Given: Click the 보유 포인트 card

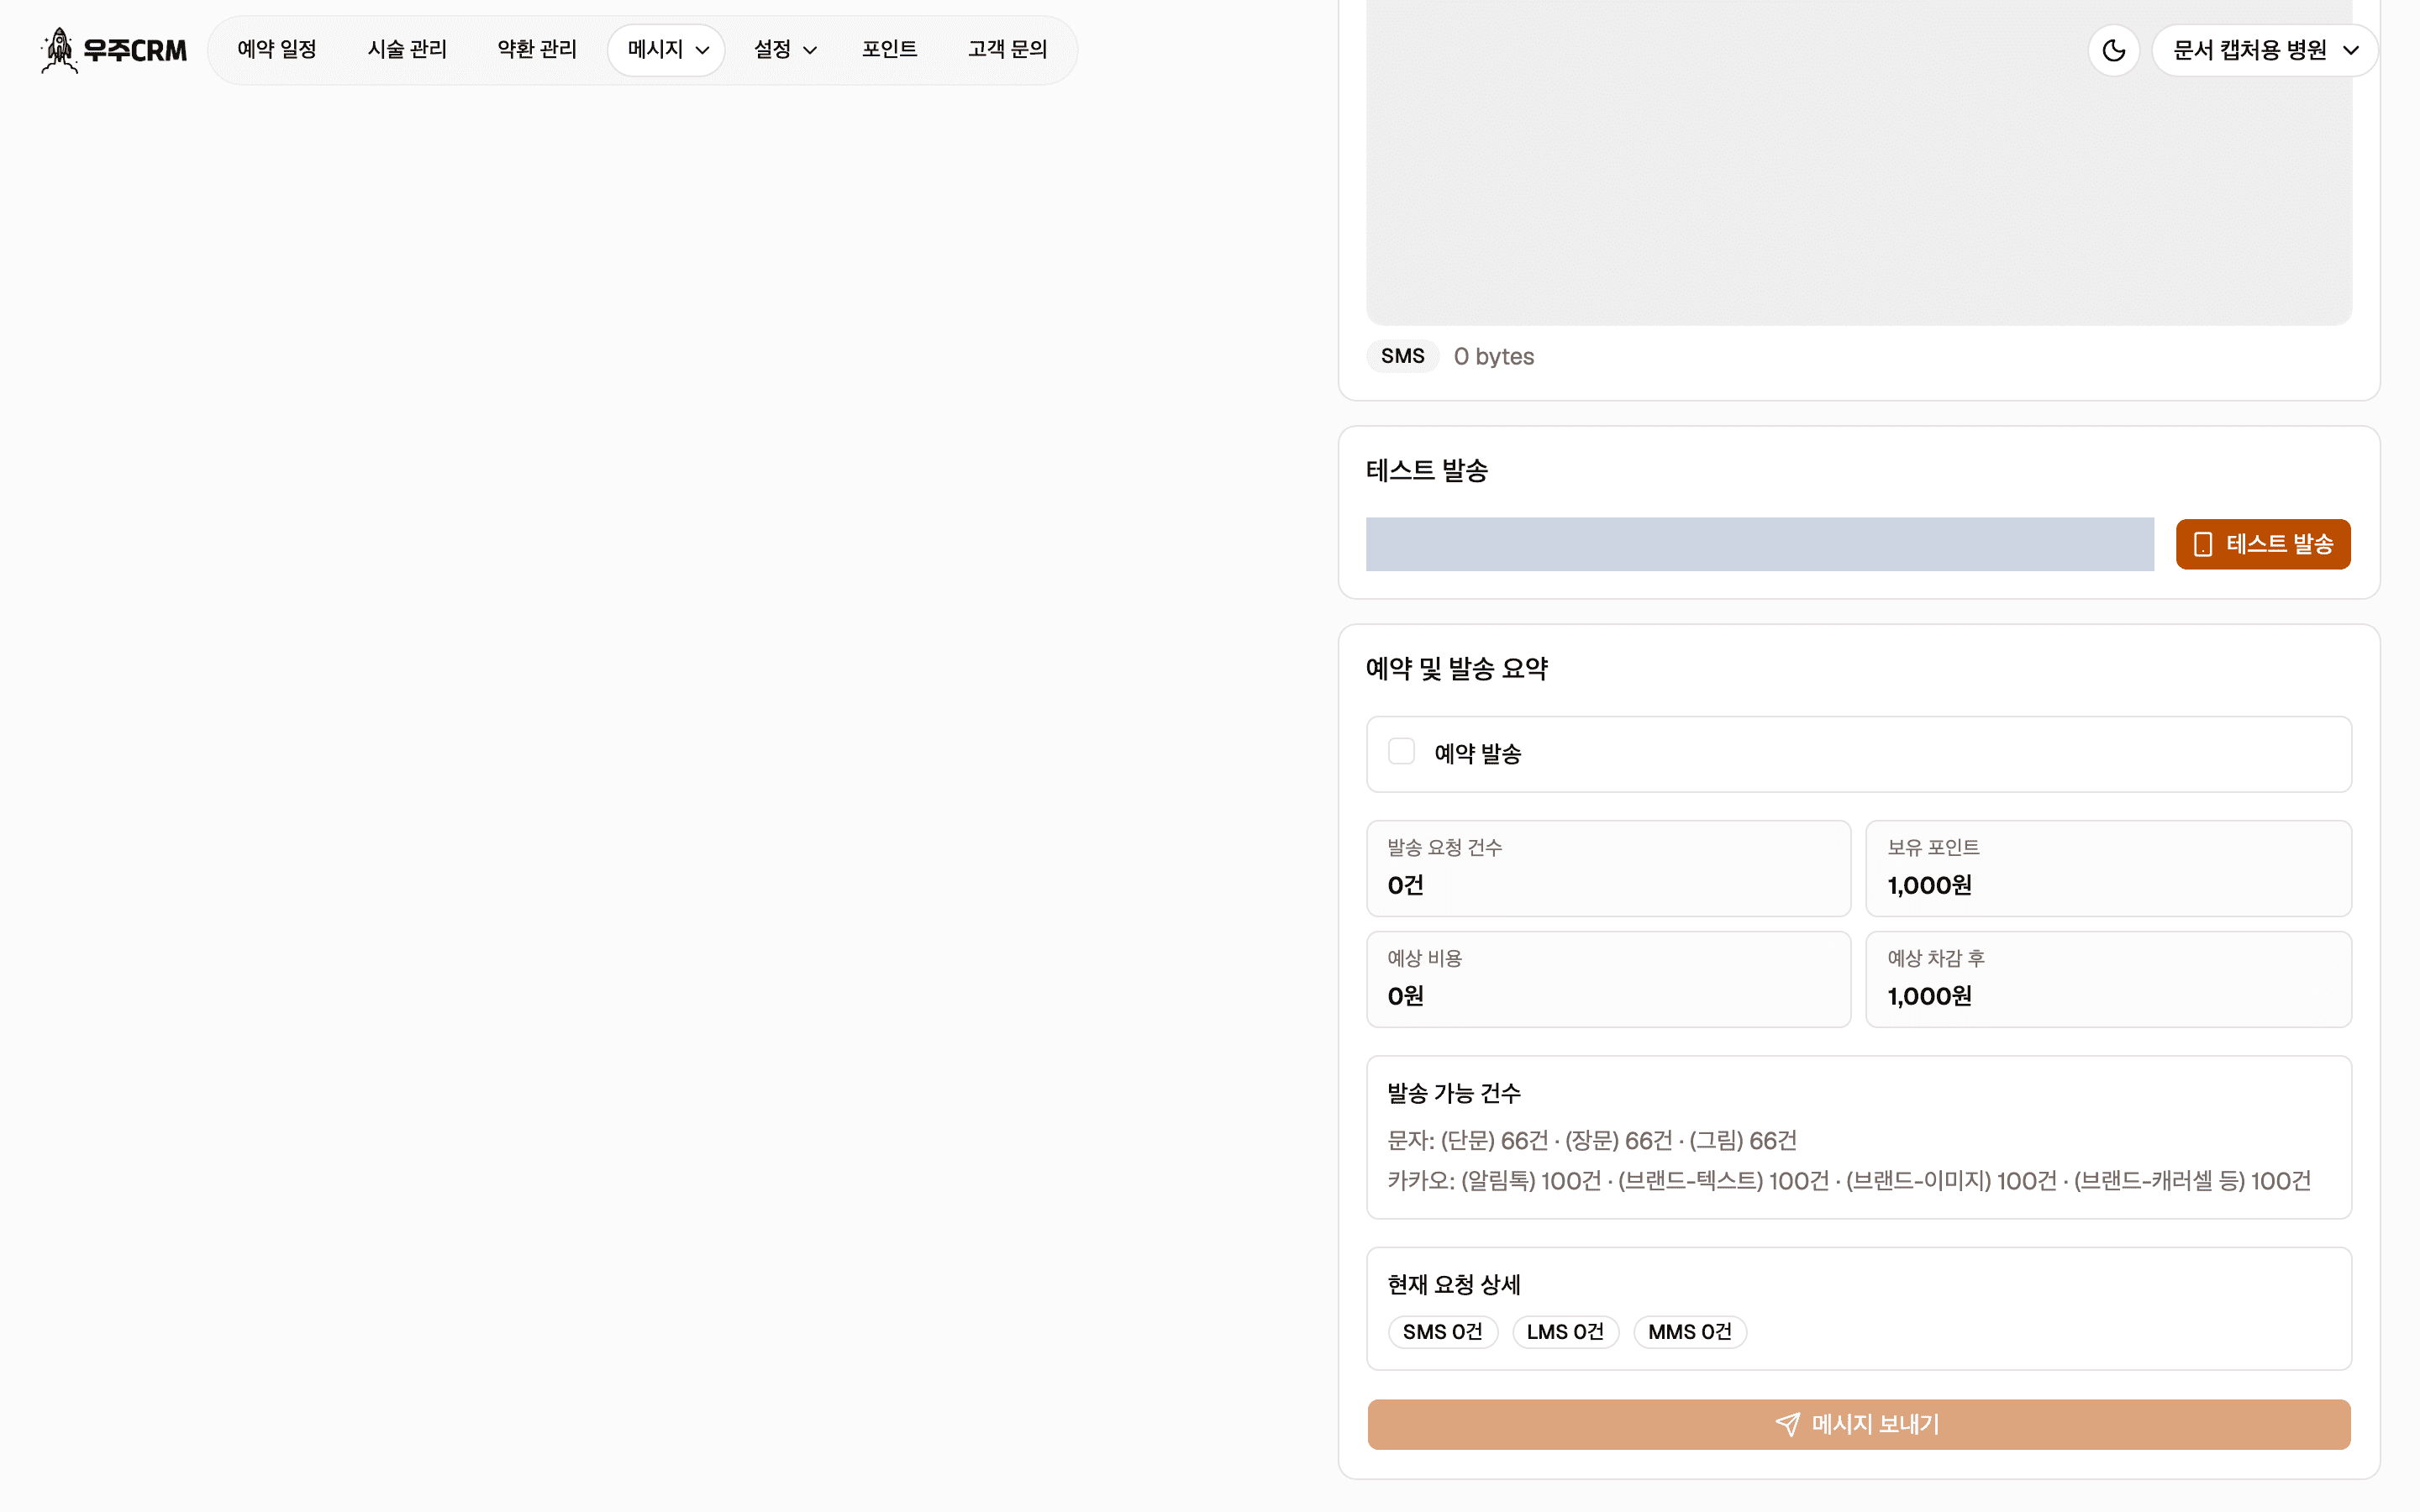Looking at the screenshot, I should click(2108, 868).
